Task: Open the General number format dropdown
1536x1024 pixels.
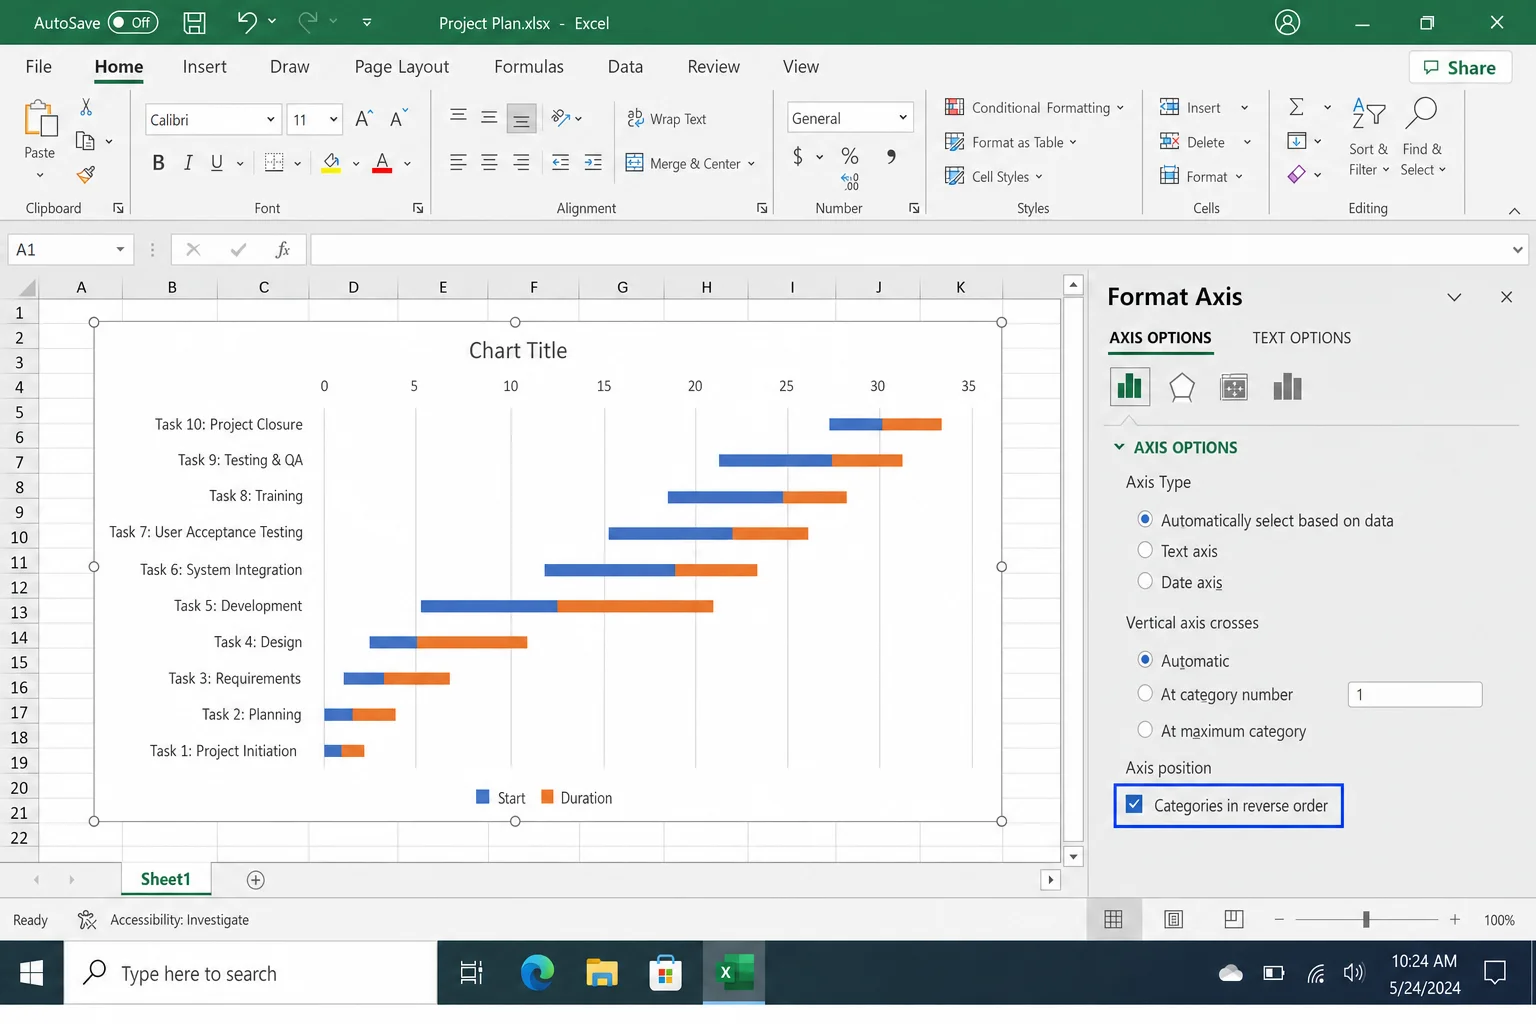Action: [x=903, y=118]
